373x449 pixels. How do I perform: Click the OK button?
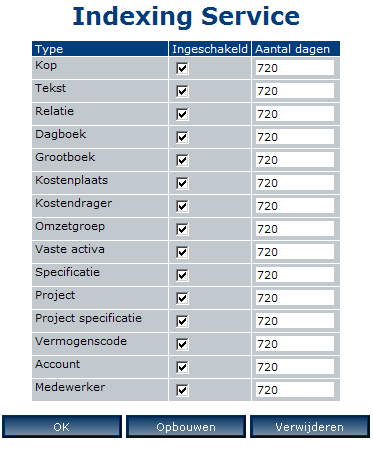tap(62, 427)
